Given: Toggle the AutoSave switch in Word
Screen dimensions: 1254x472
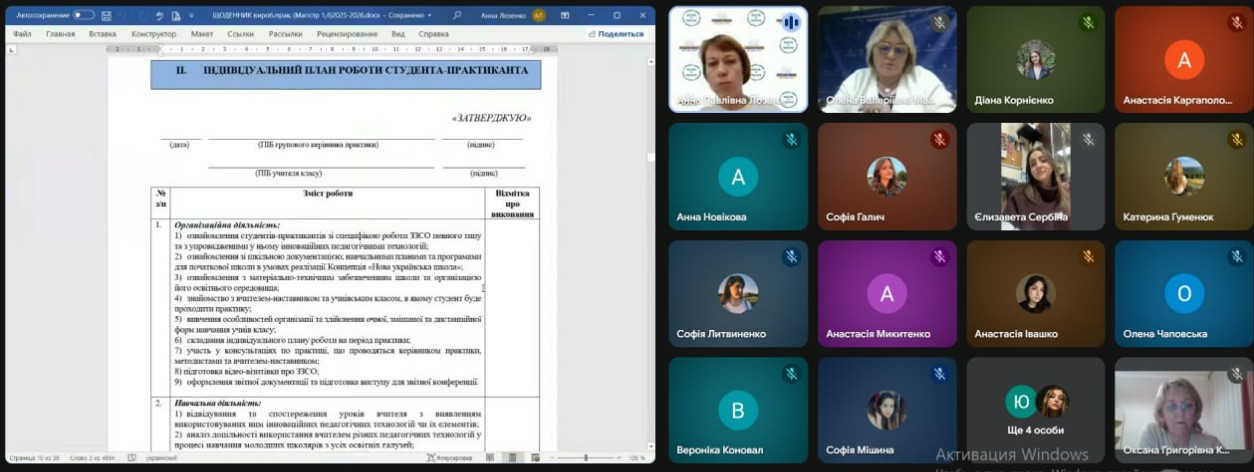Looking at the screenshot, I should tap(83, 15).
